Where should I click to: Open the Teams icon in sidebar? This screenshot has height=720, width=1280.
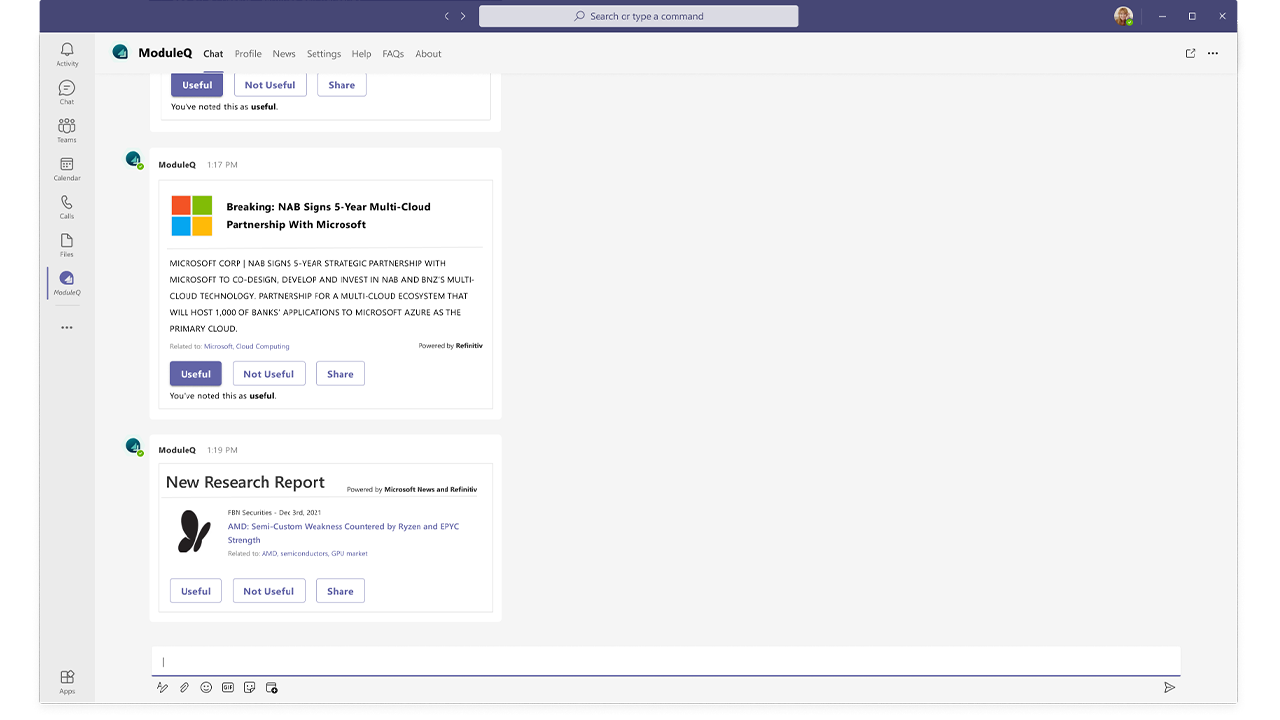pos(67,130)
